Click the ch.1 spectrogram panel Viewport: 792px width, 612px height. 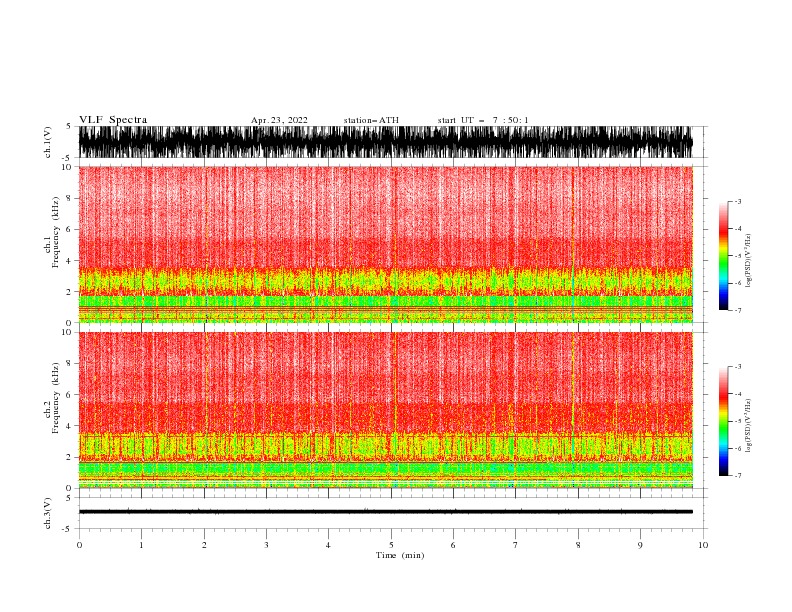pyautogui.click(x=385, y=244)
